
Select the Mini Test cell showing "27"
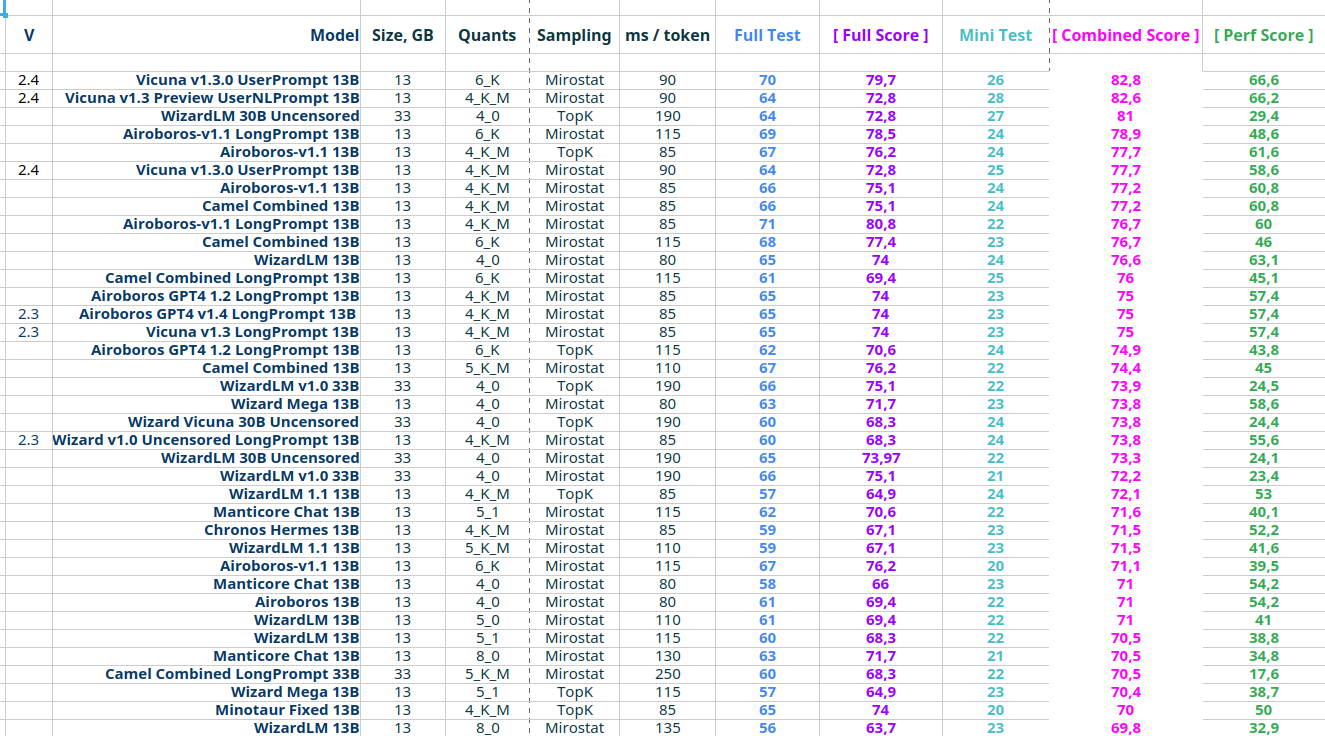point(995,116)
